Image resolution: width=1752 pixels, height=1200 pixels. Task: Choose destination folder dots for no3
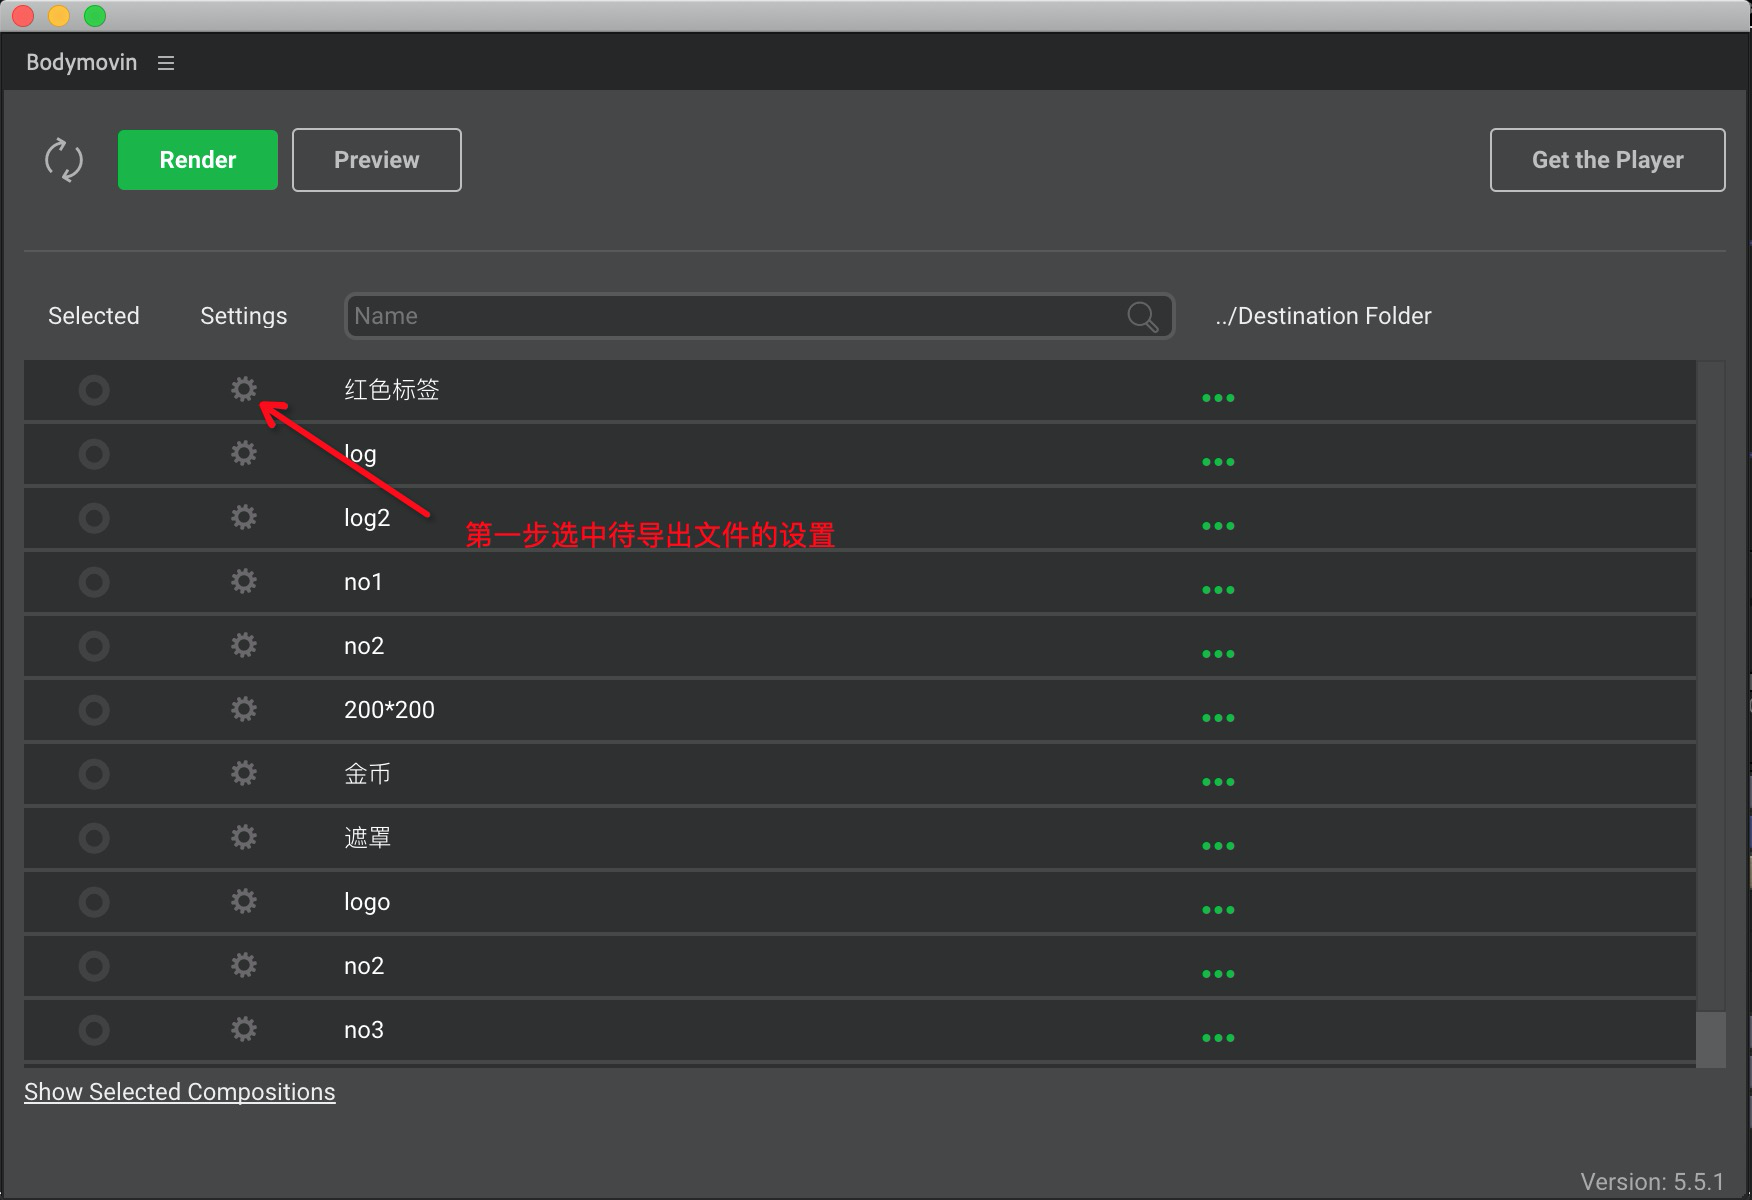pos(1218,1038)
